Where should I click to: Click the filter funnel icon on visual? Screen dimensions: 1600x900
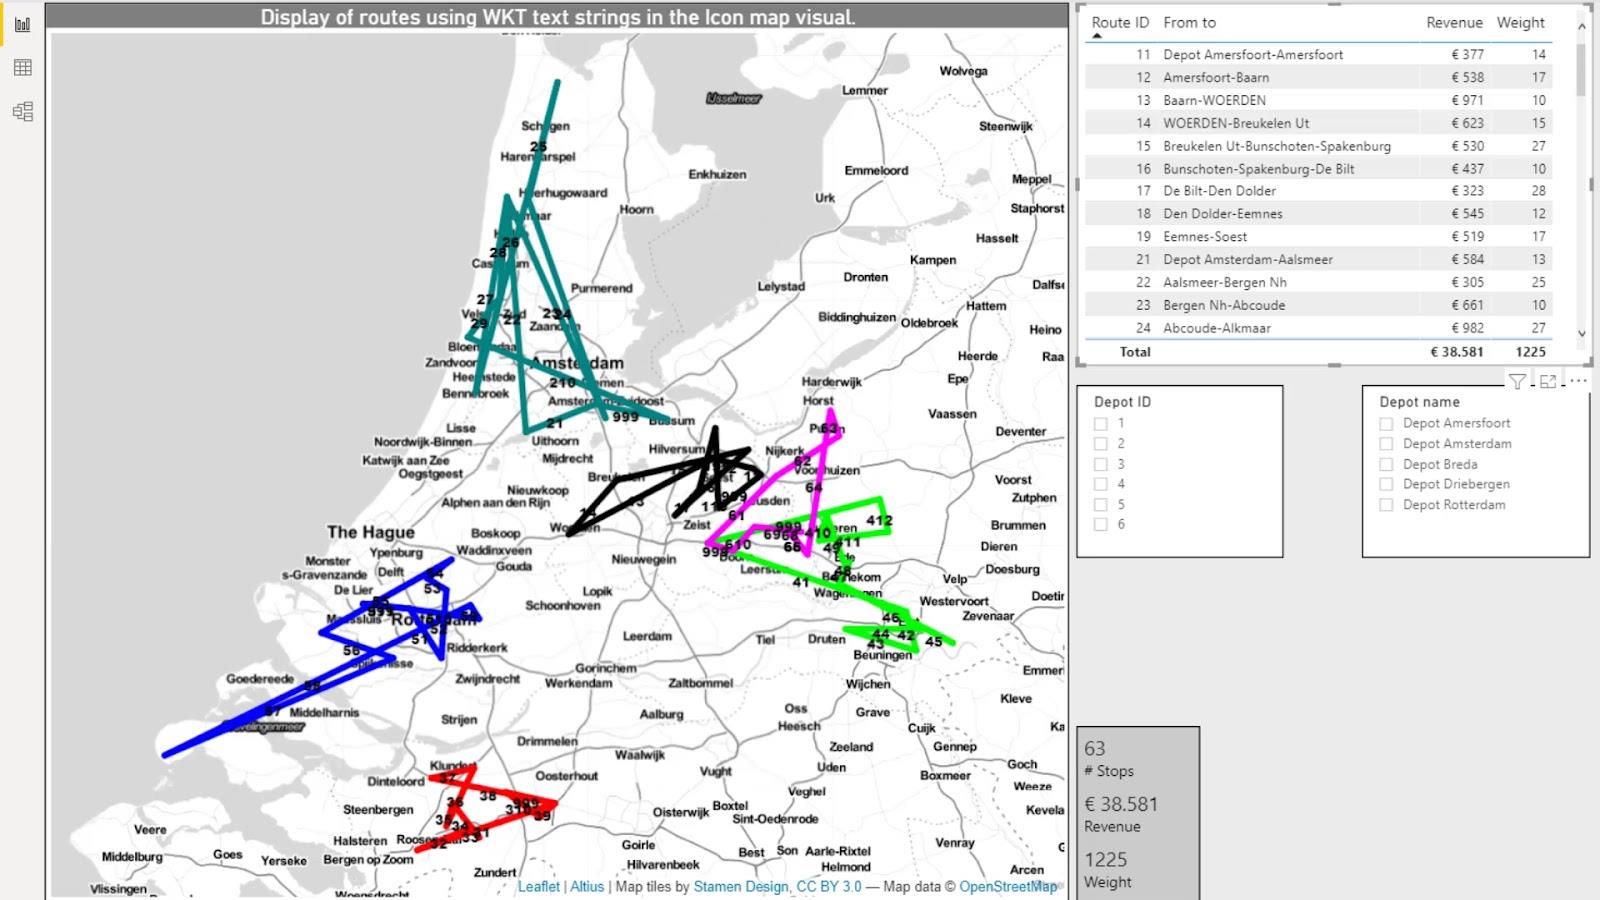1517,381
